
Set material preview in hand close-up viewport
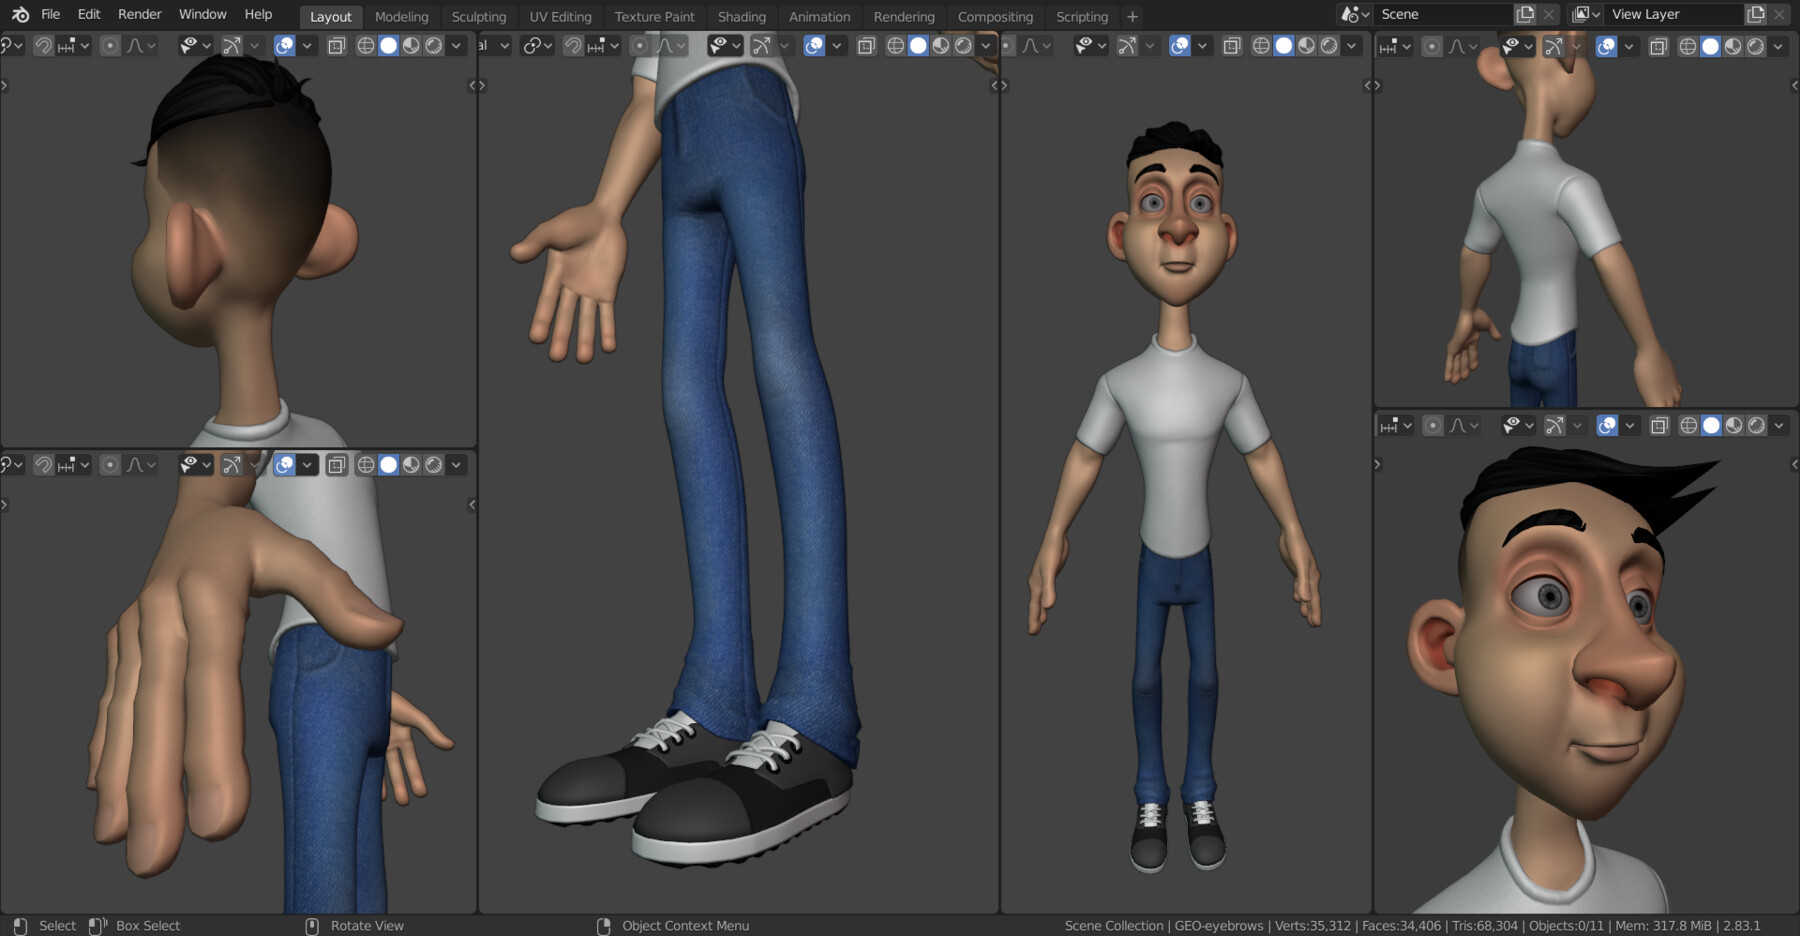pyautogui.click(x=411, y=465)
